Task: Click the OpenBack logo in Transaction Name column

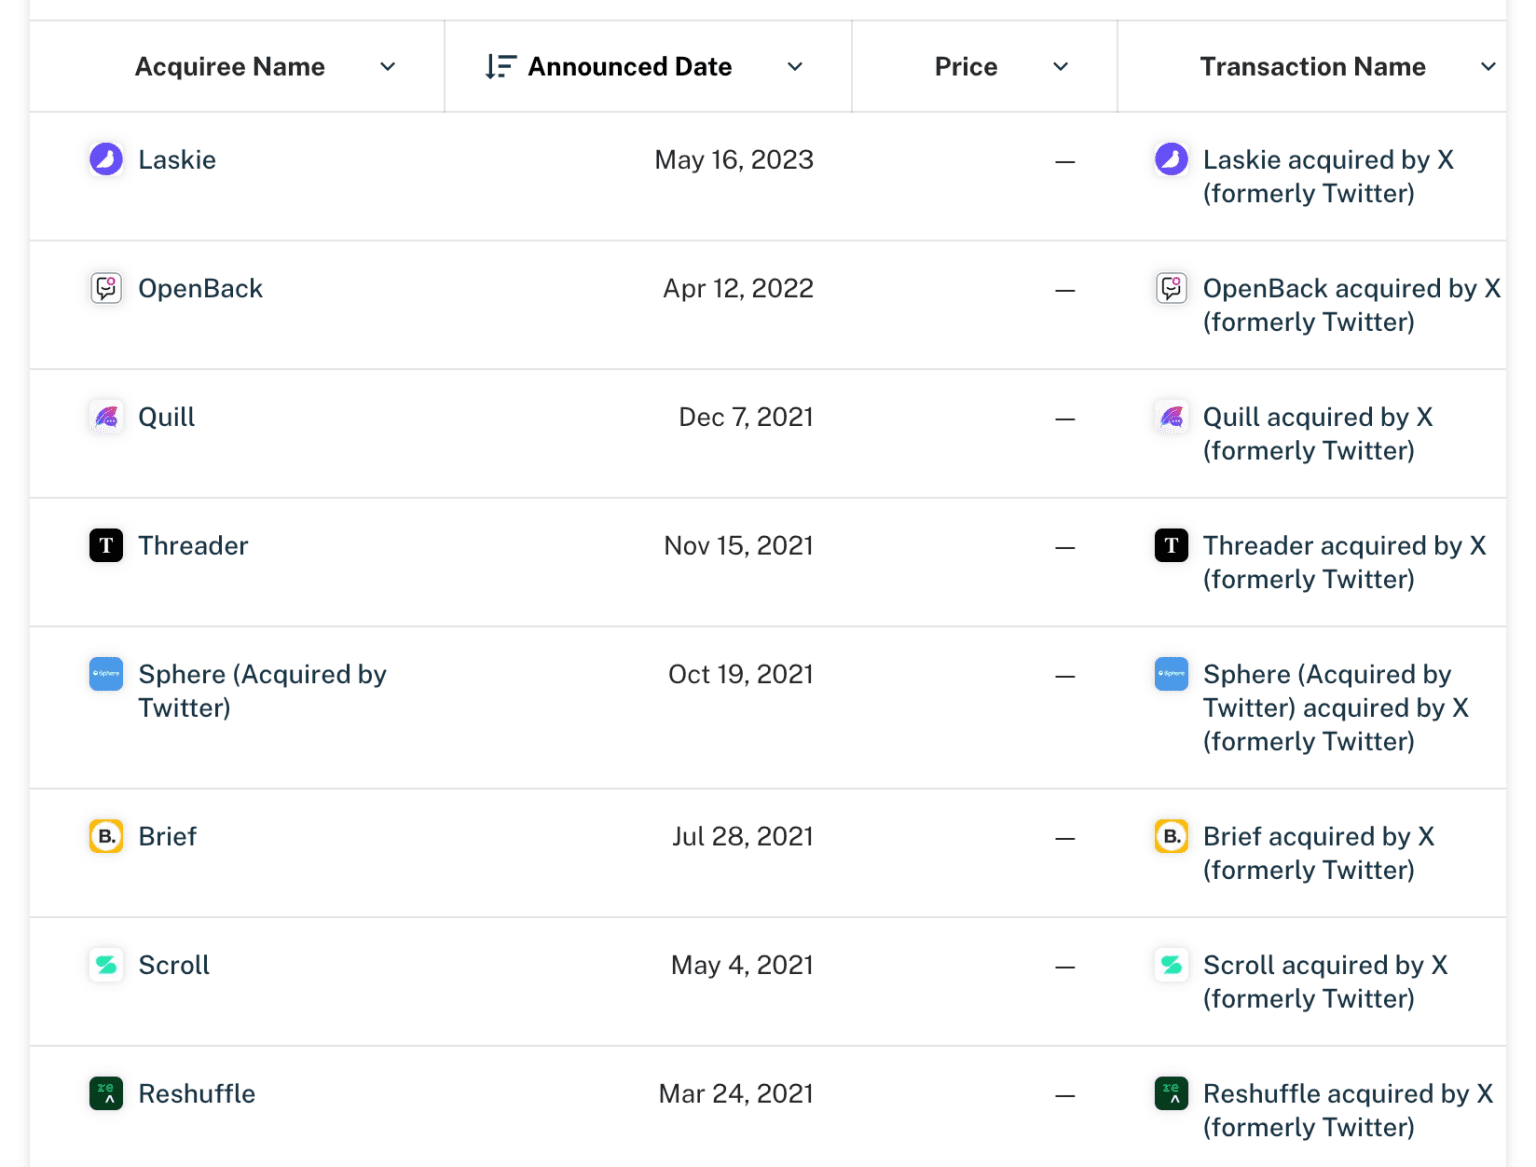Action: pyautogui.click(x=1171, y=288)
